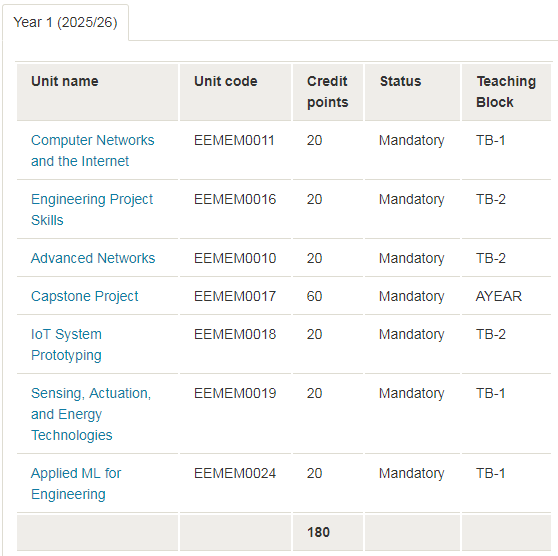Select the Unit code column header

pyautogui.click(x=235, y=92)
